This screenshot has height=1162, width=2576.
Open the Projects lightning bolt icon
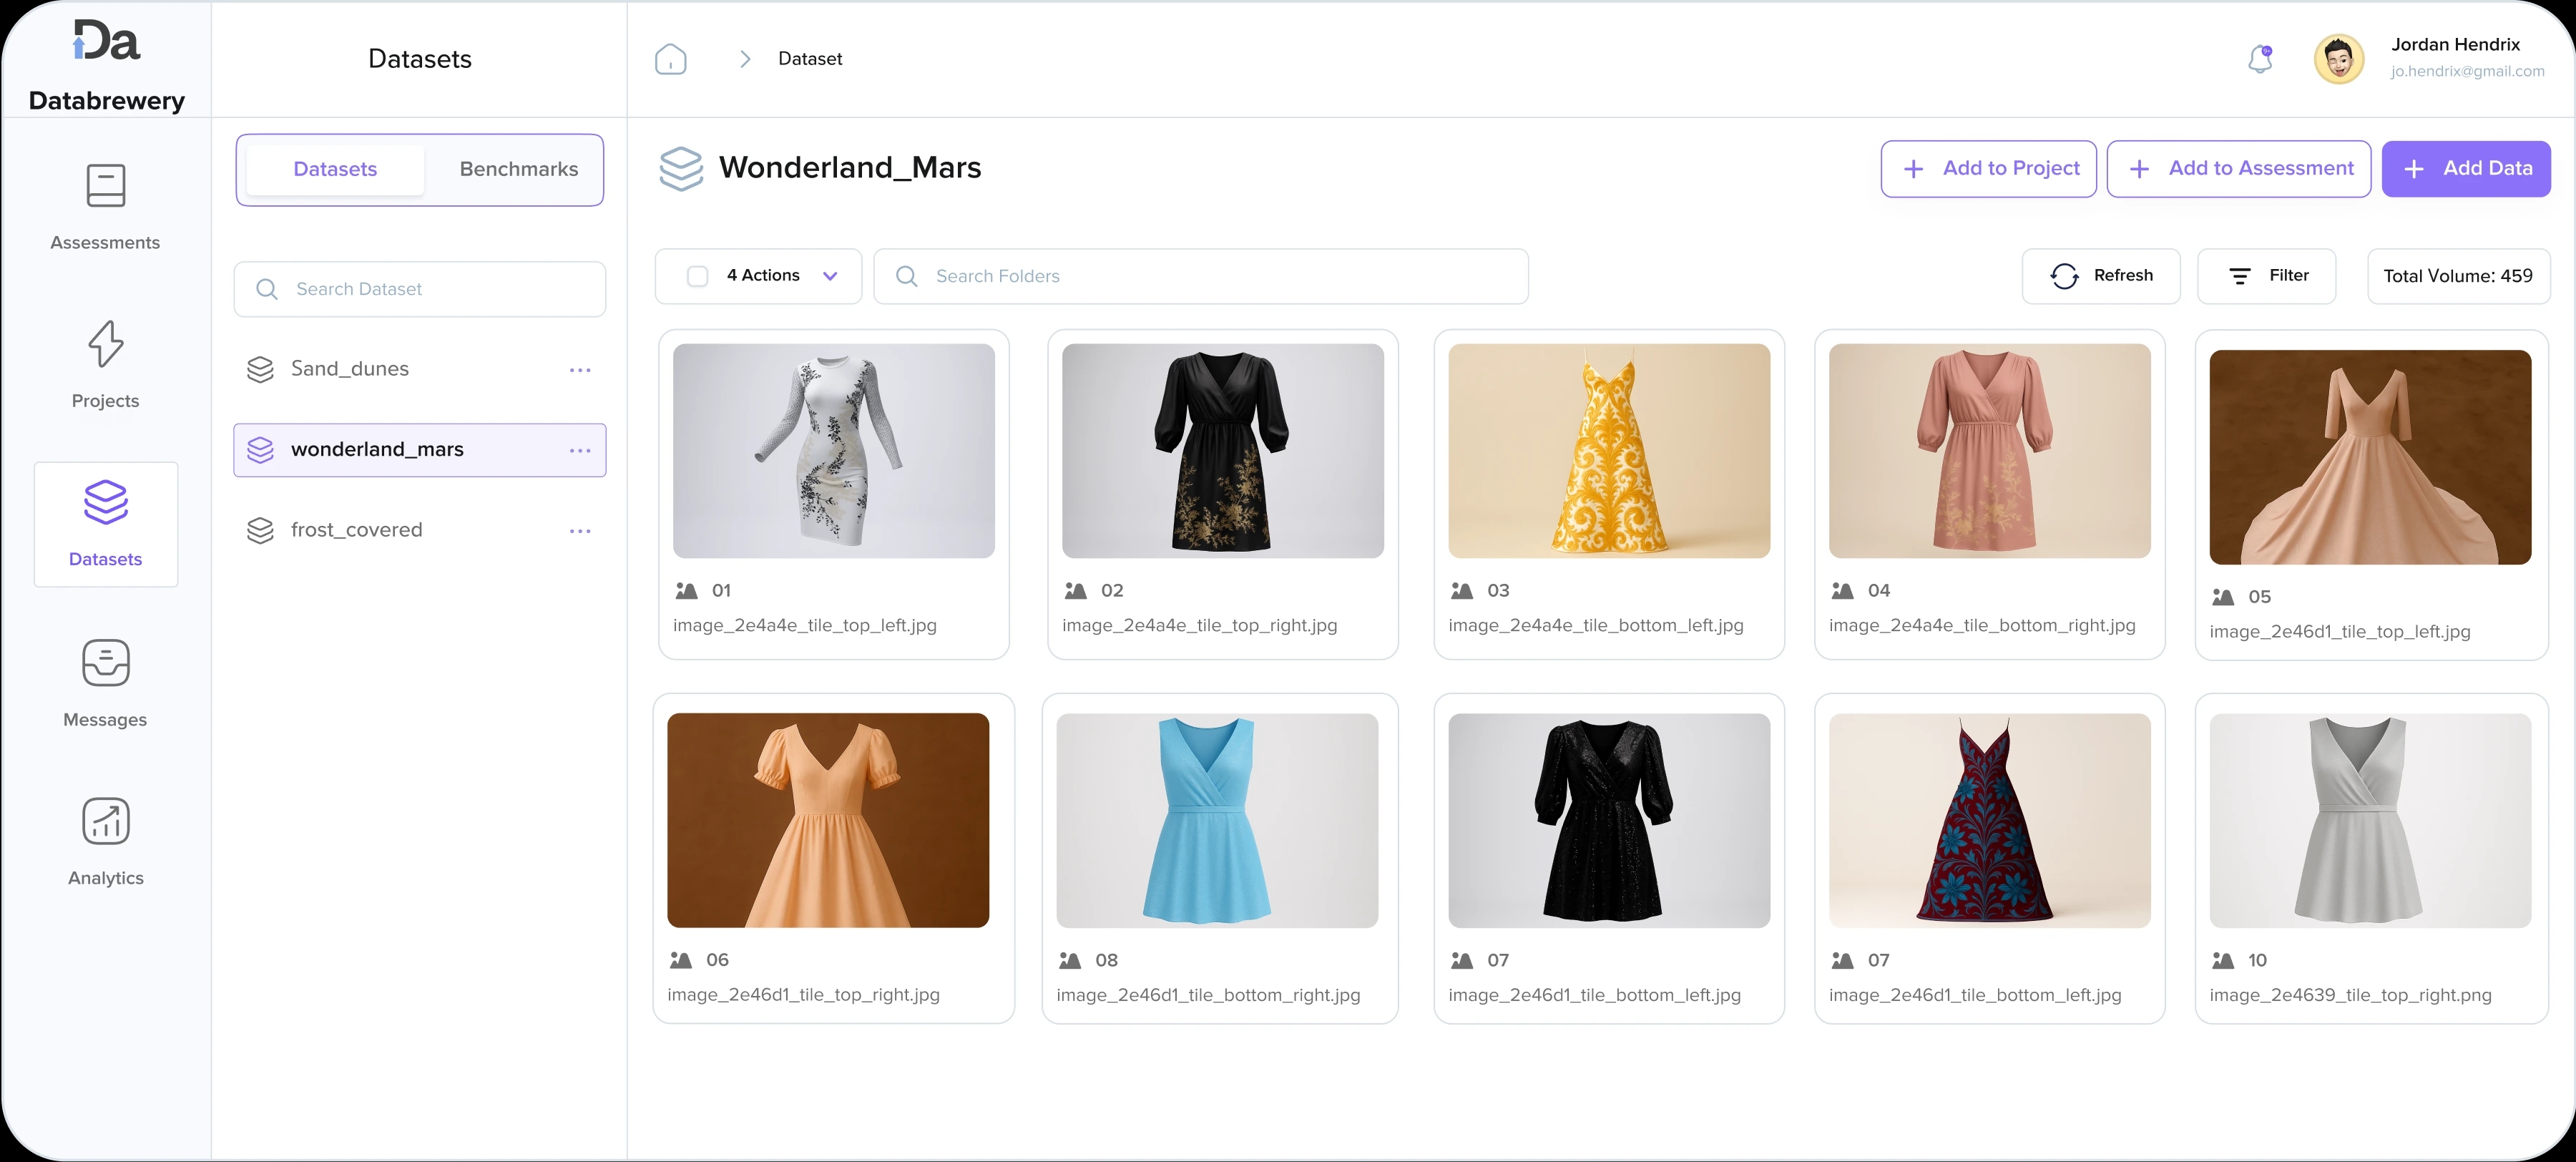click(105, 344)
